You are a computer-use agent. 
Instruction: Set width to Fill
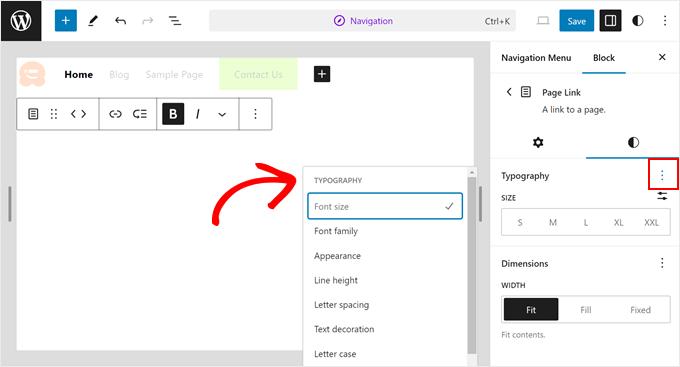click(x=586, y=309)
